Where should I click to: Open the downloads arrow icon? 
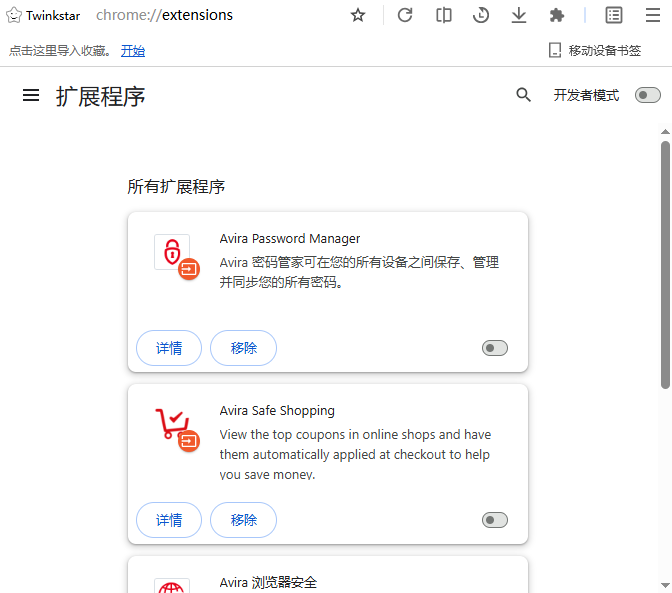pos(519,15)
